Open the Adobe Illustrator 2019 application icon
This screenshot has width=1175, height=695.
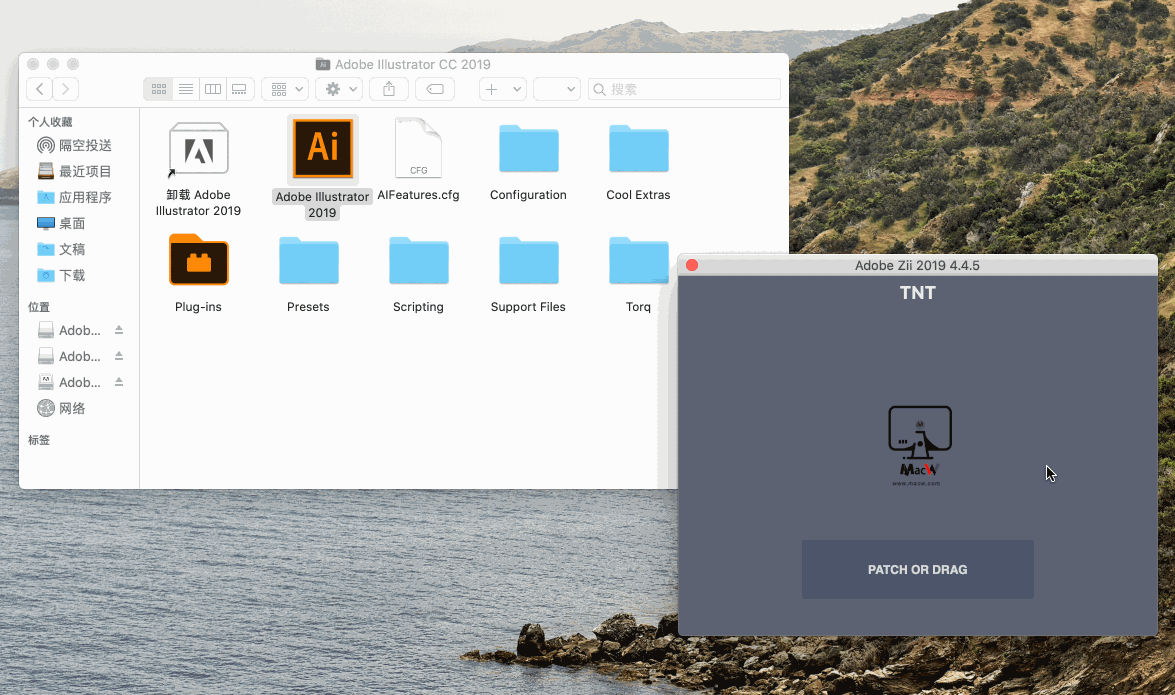(322, 148)
